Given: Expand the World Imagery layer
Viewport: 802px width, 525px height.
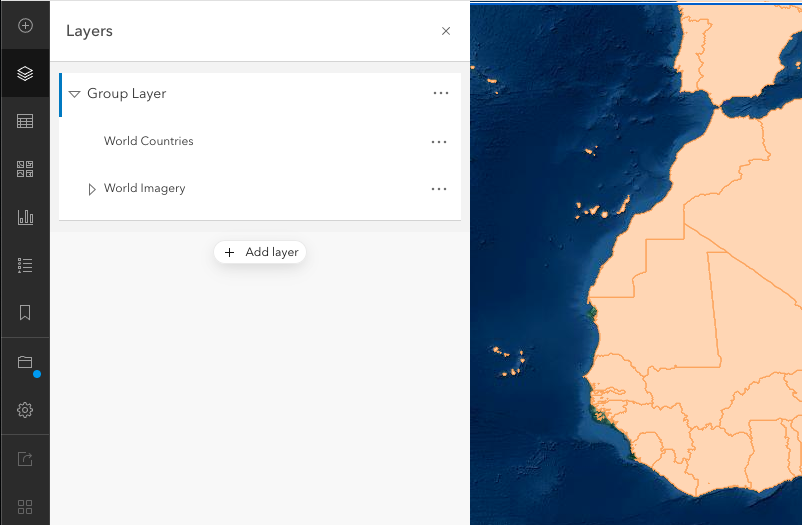Looking at the screenshot, I should point(92,189).
